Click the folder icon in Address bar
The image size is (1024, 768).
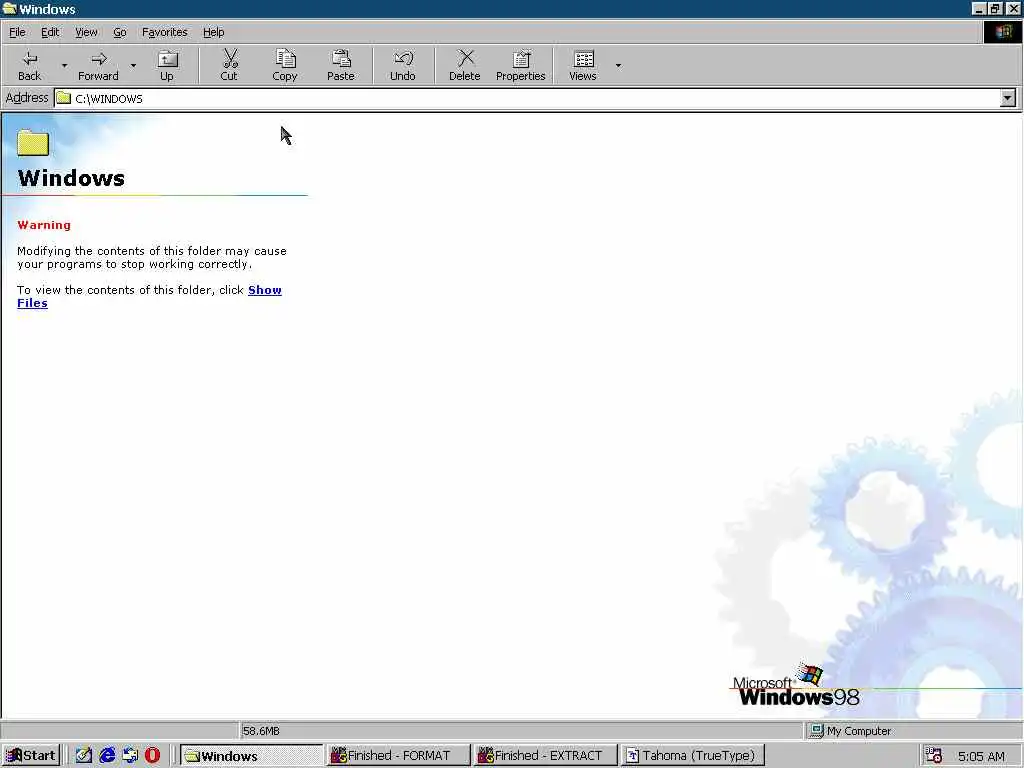tap(63, 99)
